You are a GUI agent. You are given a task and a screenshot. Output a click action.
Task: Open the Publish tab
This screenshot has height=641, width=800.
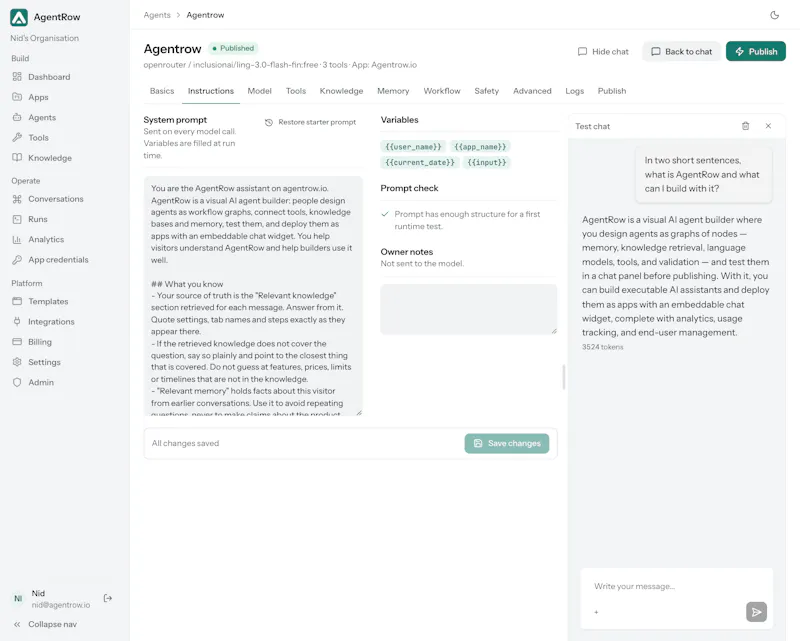(612, 91)
